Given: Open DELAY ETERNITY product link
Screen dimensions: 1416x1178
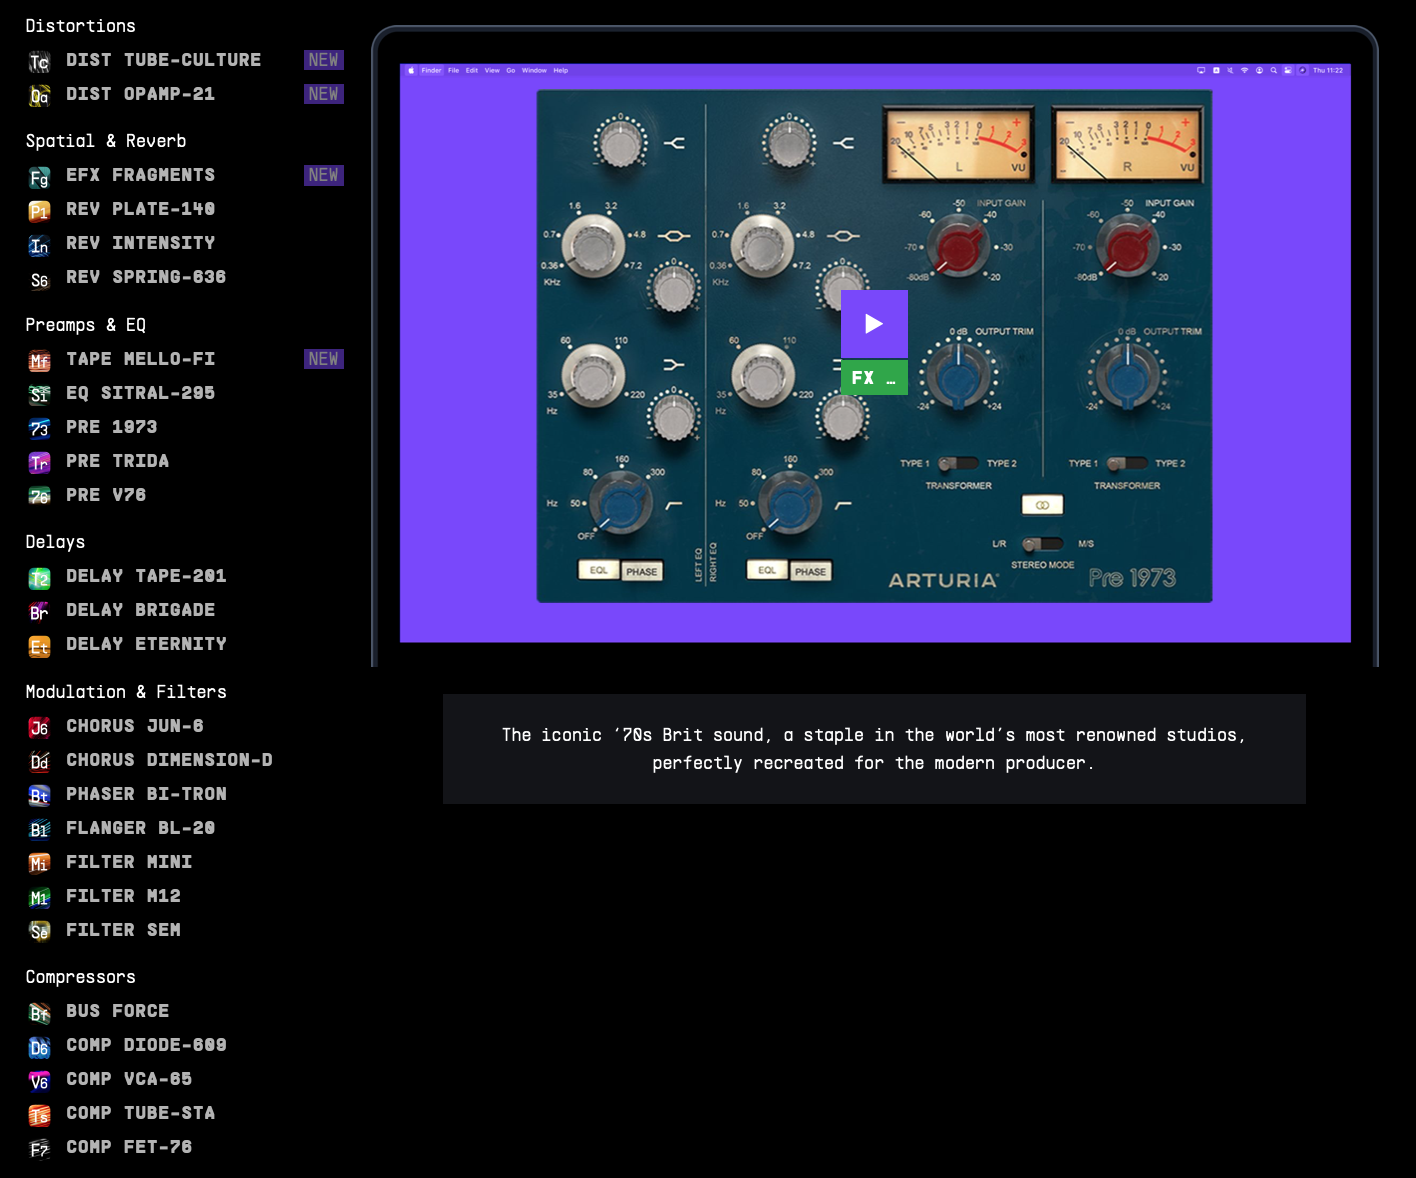Looking at the screenshot, I should (x=146, y=644).
